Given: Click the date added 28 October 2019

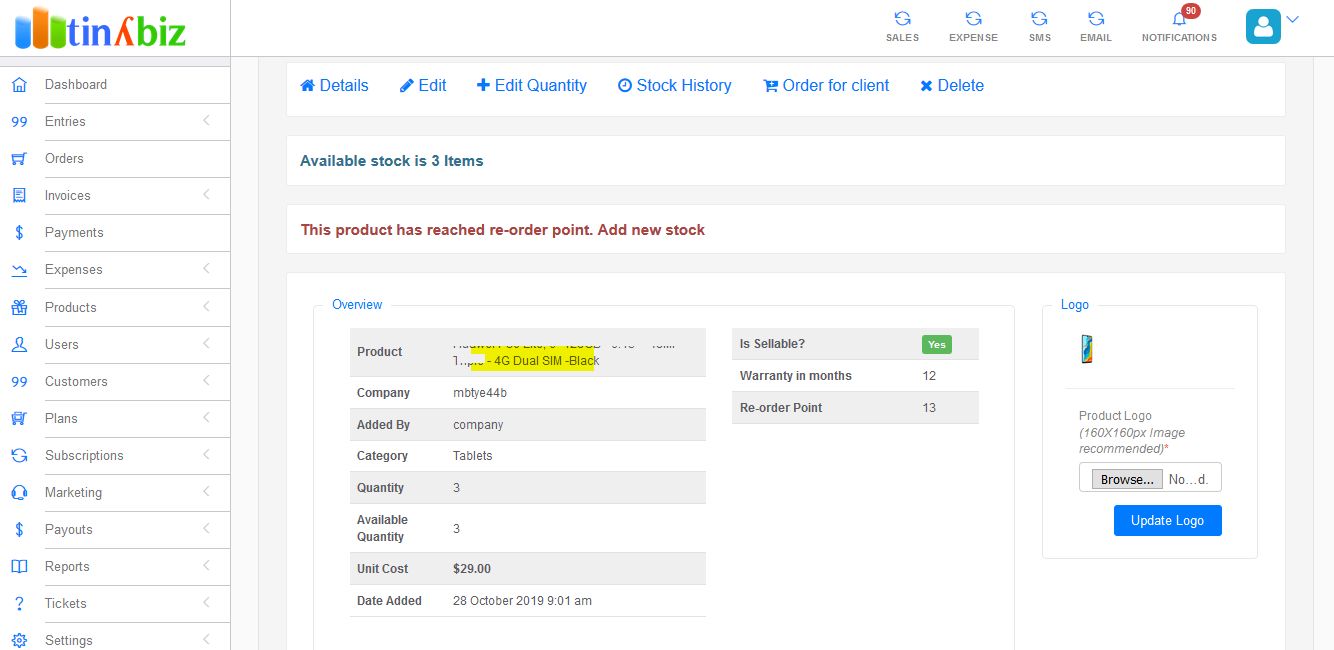Looking at the screenshot, I should click(x=522, y=601).
